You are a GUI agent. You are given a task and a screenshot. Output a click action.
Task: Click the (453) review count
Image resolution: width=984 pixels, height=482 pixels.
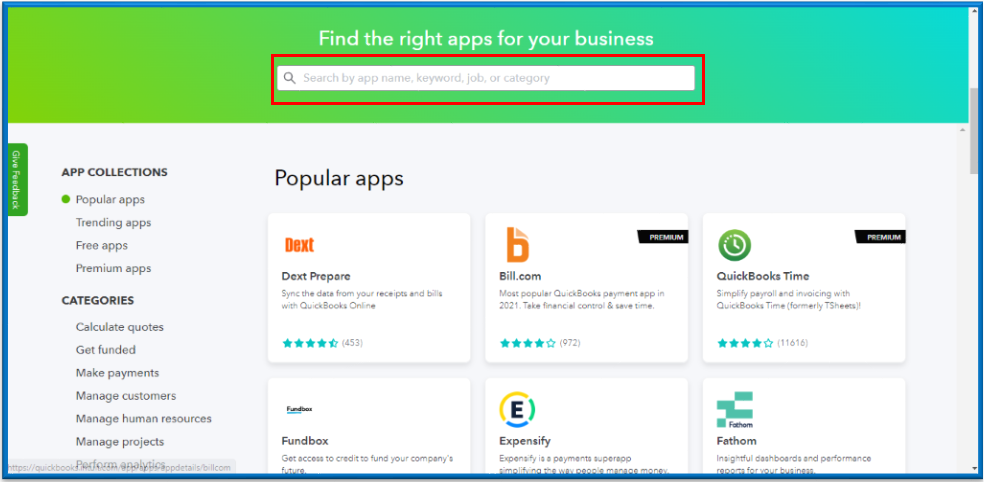(353, 343)
